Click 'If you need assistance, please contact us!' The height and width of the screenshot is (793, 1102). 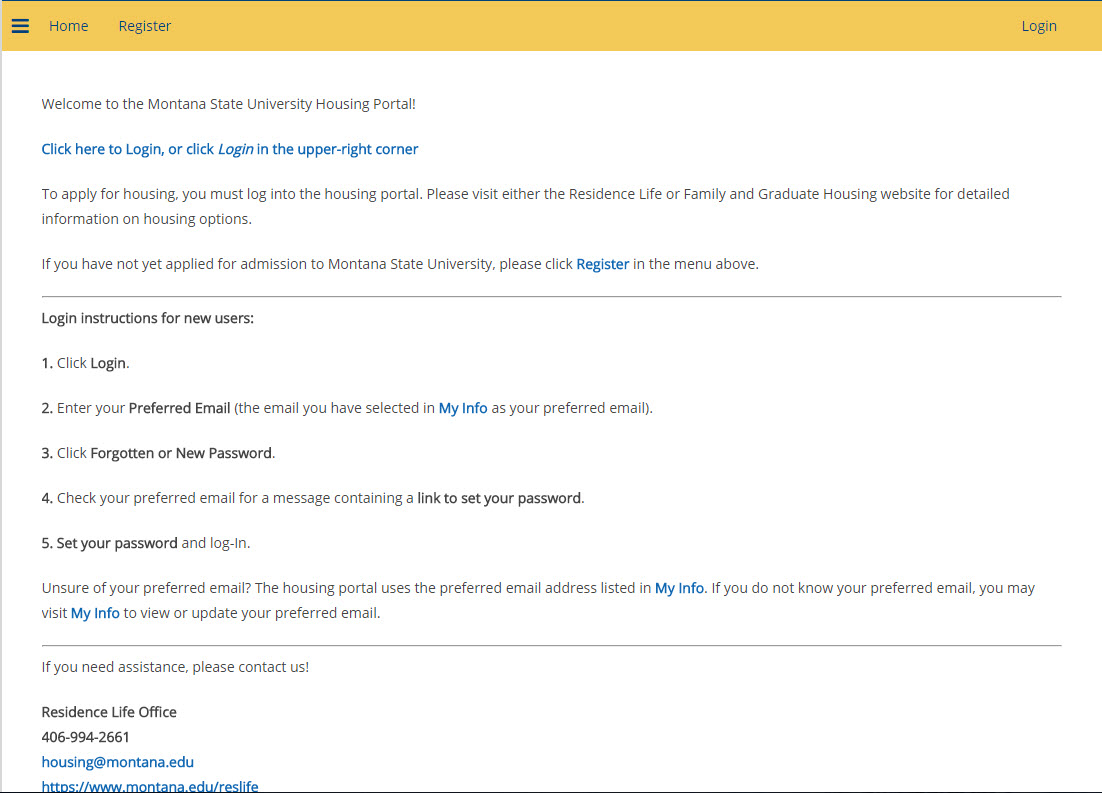(x=175, y=667)
